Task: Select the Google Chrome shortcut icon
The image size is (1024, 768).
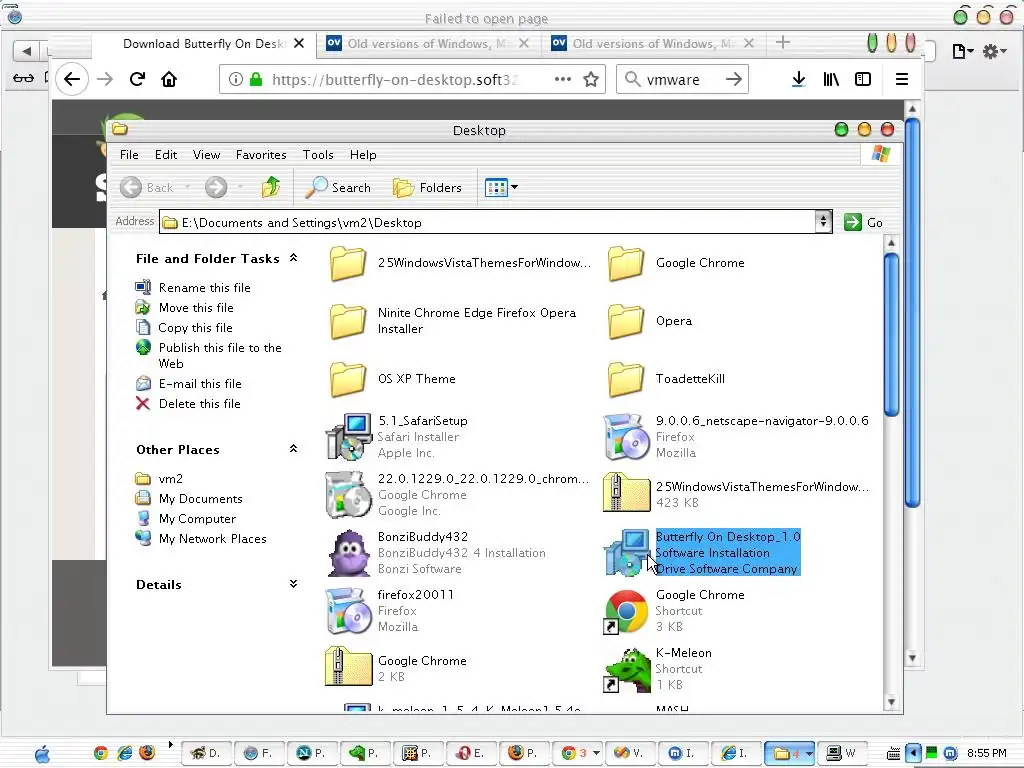Action: coord(626,611)
